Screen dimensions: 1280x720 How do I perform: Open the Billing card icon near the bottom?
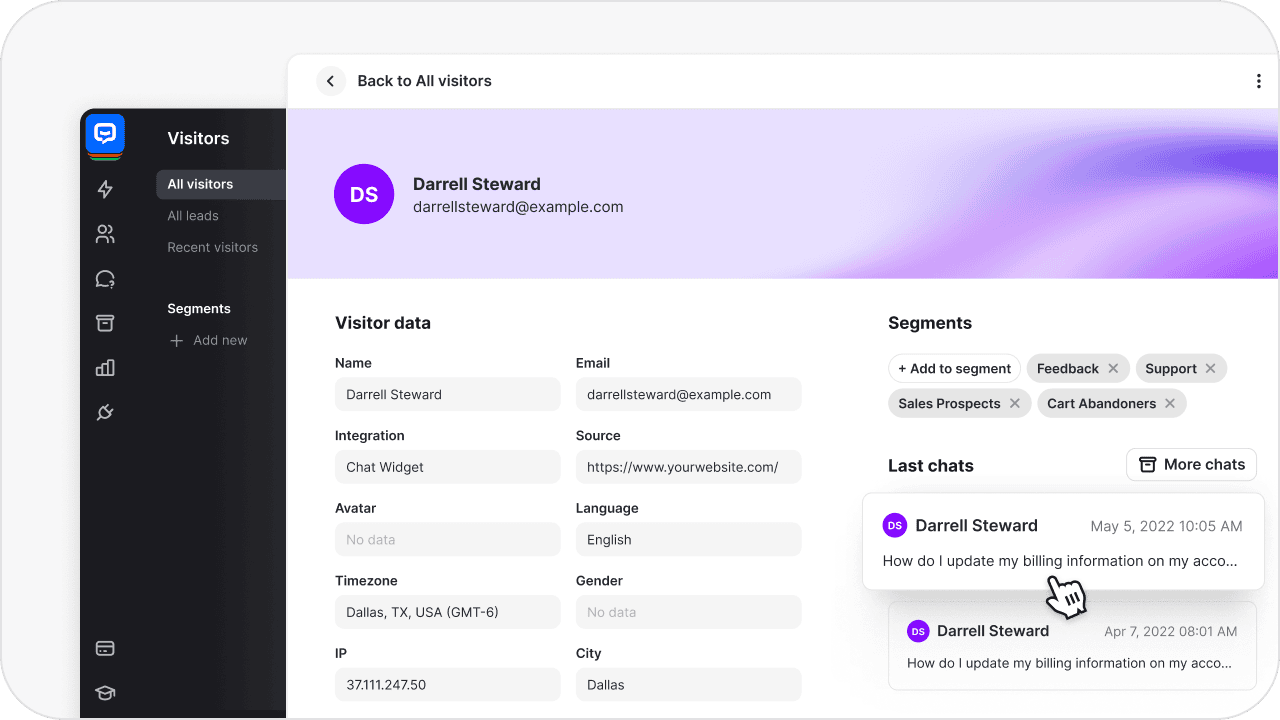(x=105, y=648)
